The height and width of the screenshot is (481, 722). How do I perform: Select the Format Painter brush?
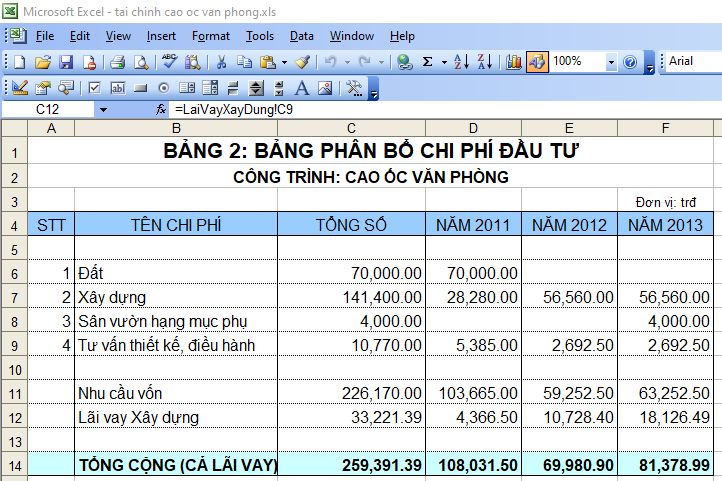click(303, 62)
